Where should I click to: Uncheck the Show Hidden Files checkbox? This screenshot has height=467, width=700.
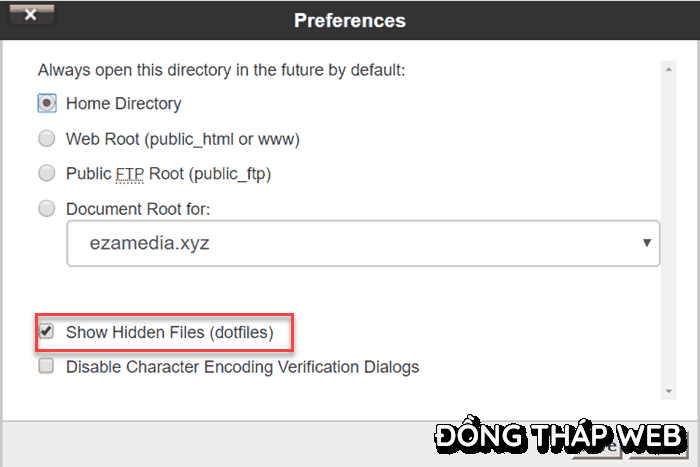click(46, 331)
